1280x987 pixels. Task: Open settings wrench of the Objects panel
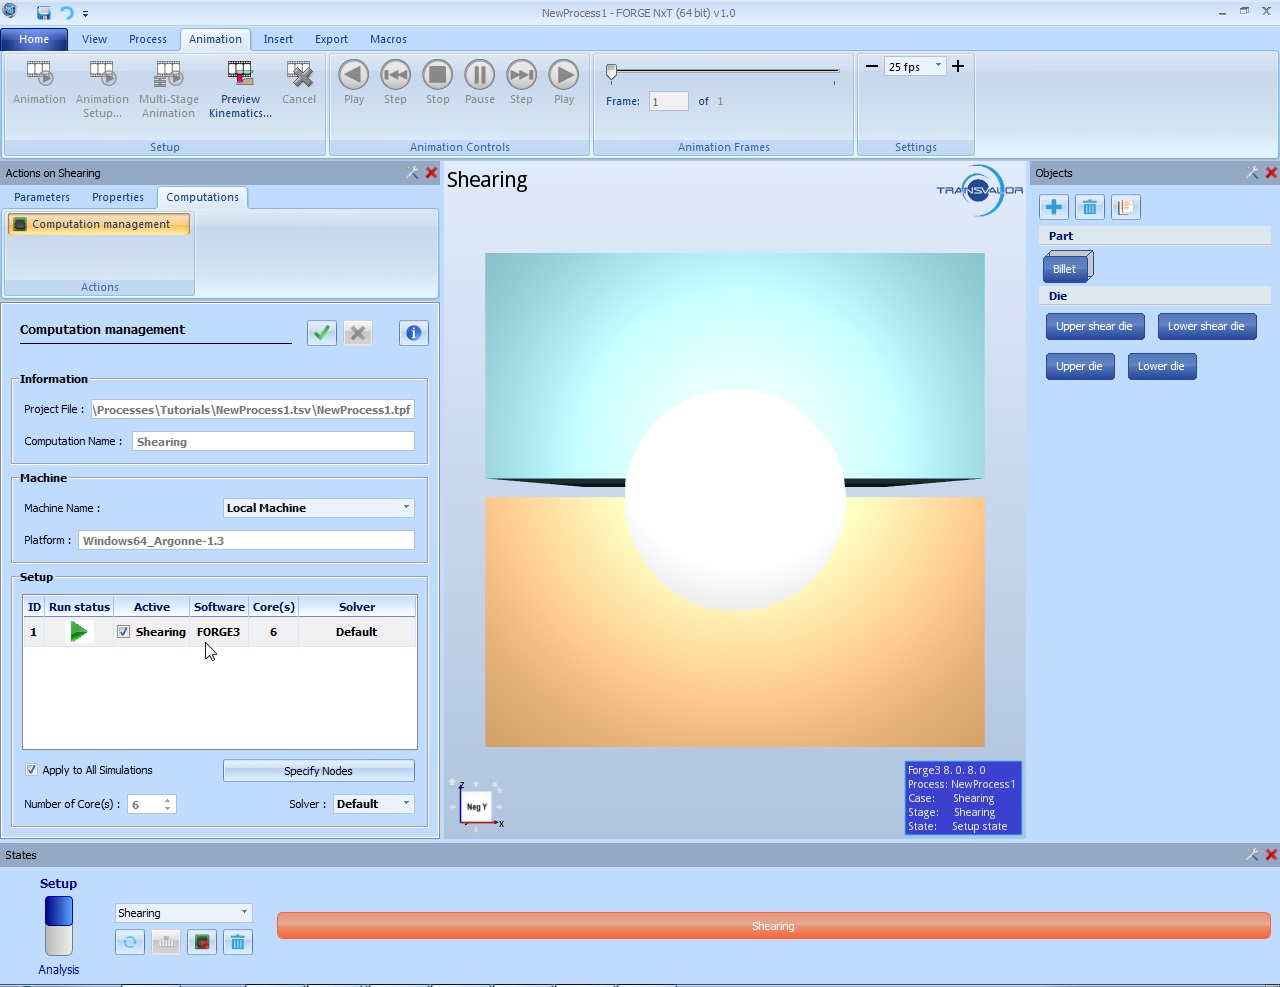tap(1252, 173)
